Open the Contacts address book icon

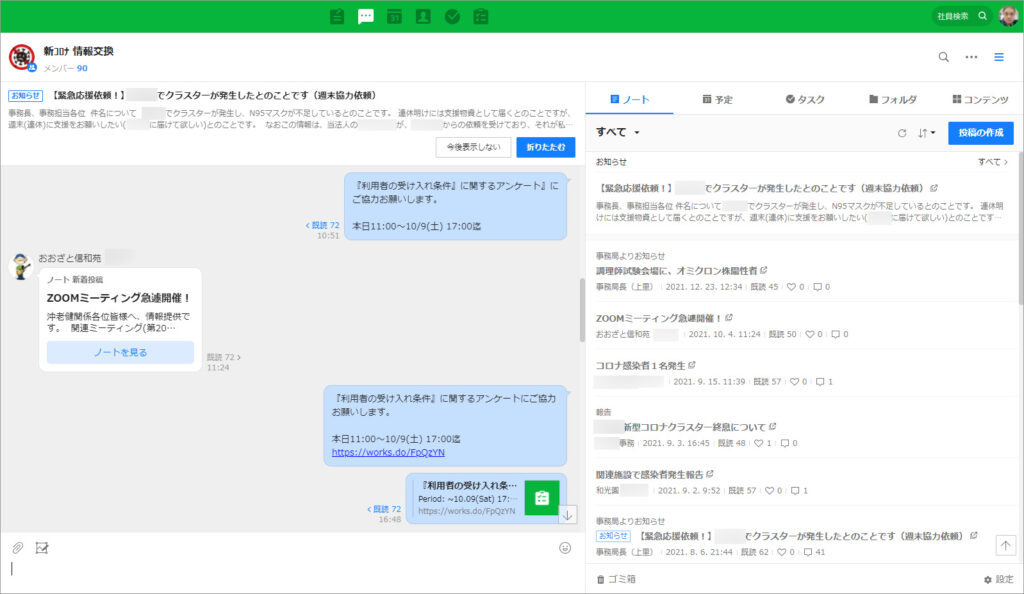pyautogui.click(x=423, y=16)
